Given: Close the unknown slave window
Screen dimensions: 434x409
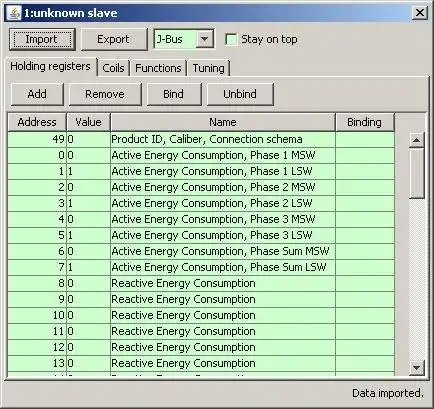Looking at the screenshot, I should (419, 13).
